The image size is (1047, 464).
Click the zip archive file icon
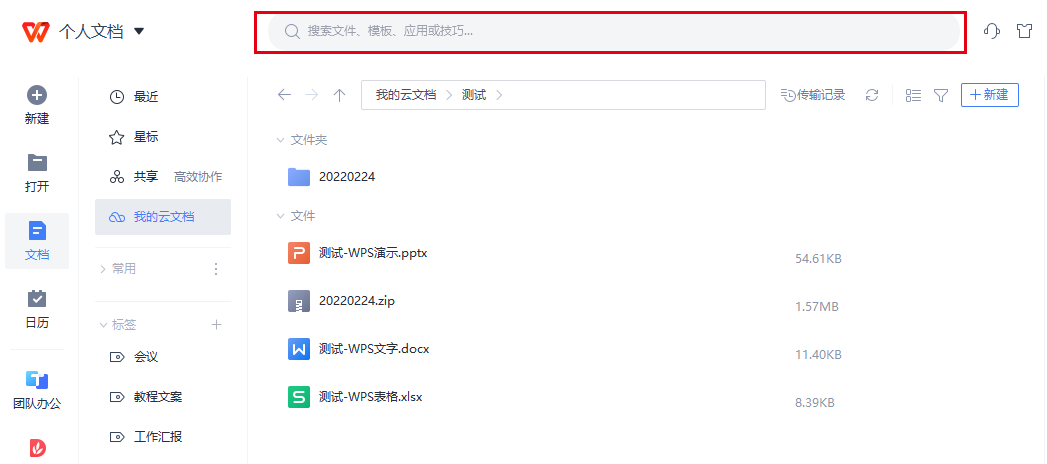click(x=299, y=301)
